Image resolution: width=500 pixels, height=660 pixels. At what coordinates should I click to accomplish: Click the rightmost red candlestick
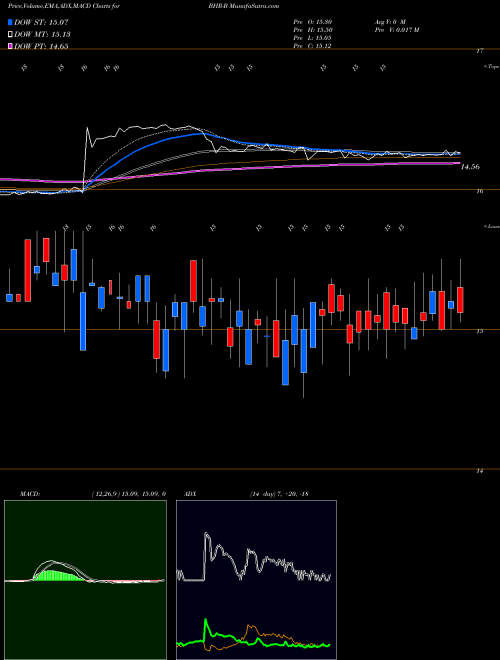(x=460, y=300)
